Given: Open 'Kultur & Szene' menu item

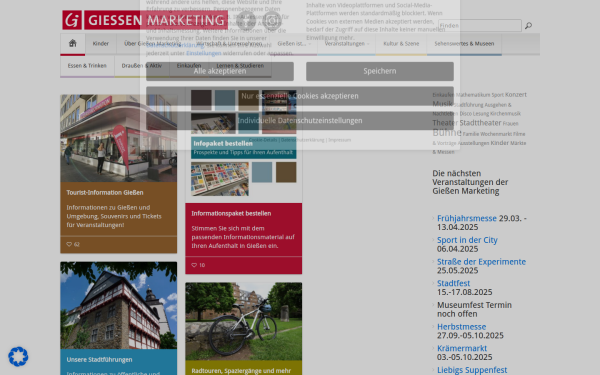Looking at the screenshot, I should click(x=401, y=44).
